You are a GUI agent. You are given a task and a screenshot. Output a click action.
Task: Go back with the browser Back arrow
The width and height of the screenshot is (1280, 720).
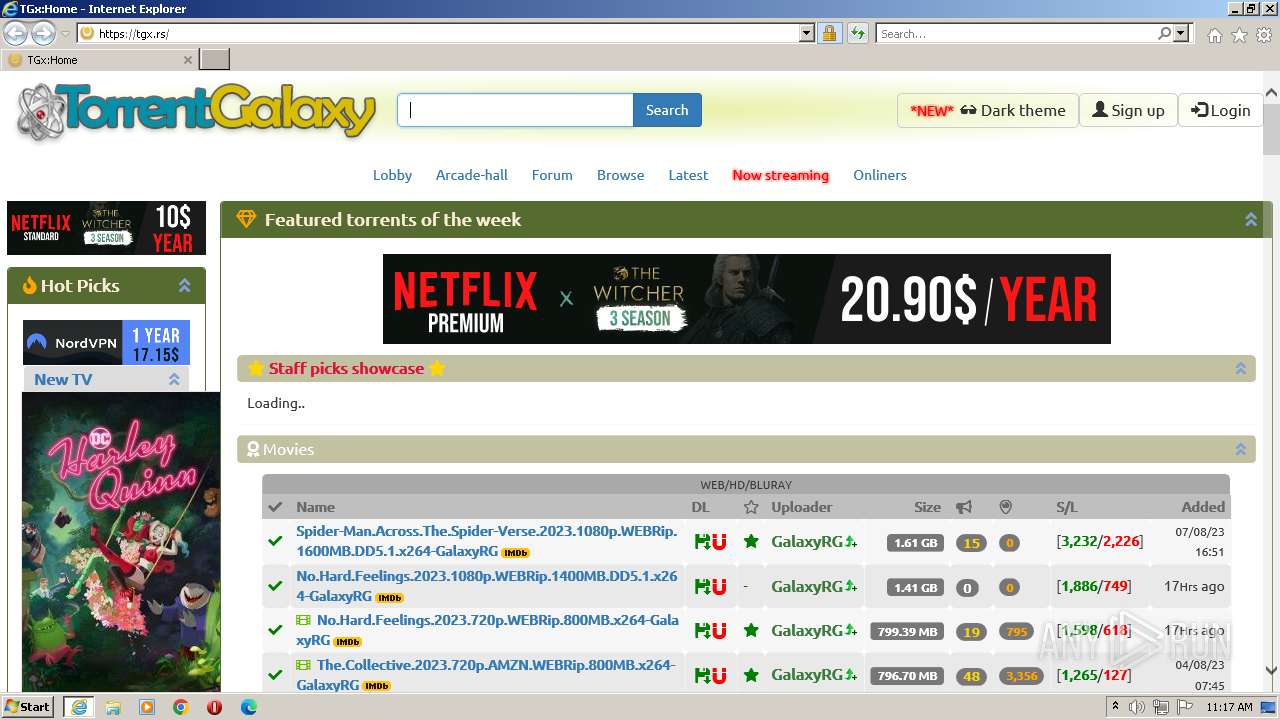(16, 33)
